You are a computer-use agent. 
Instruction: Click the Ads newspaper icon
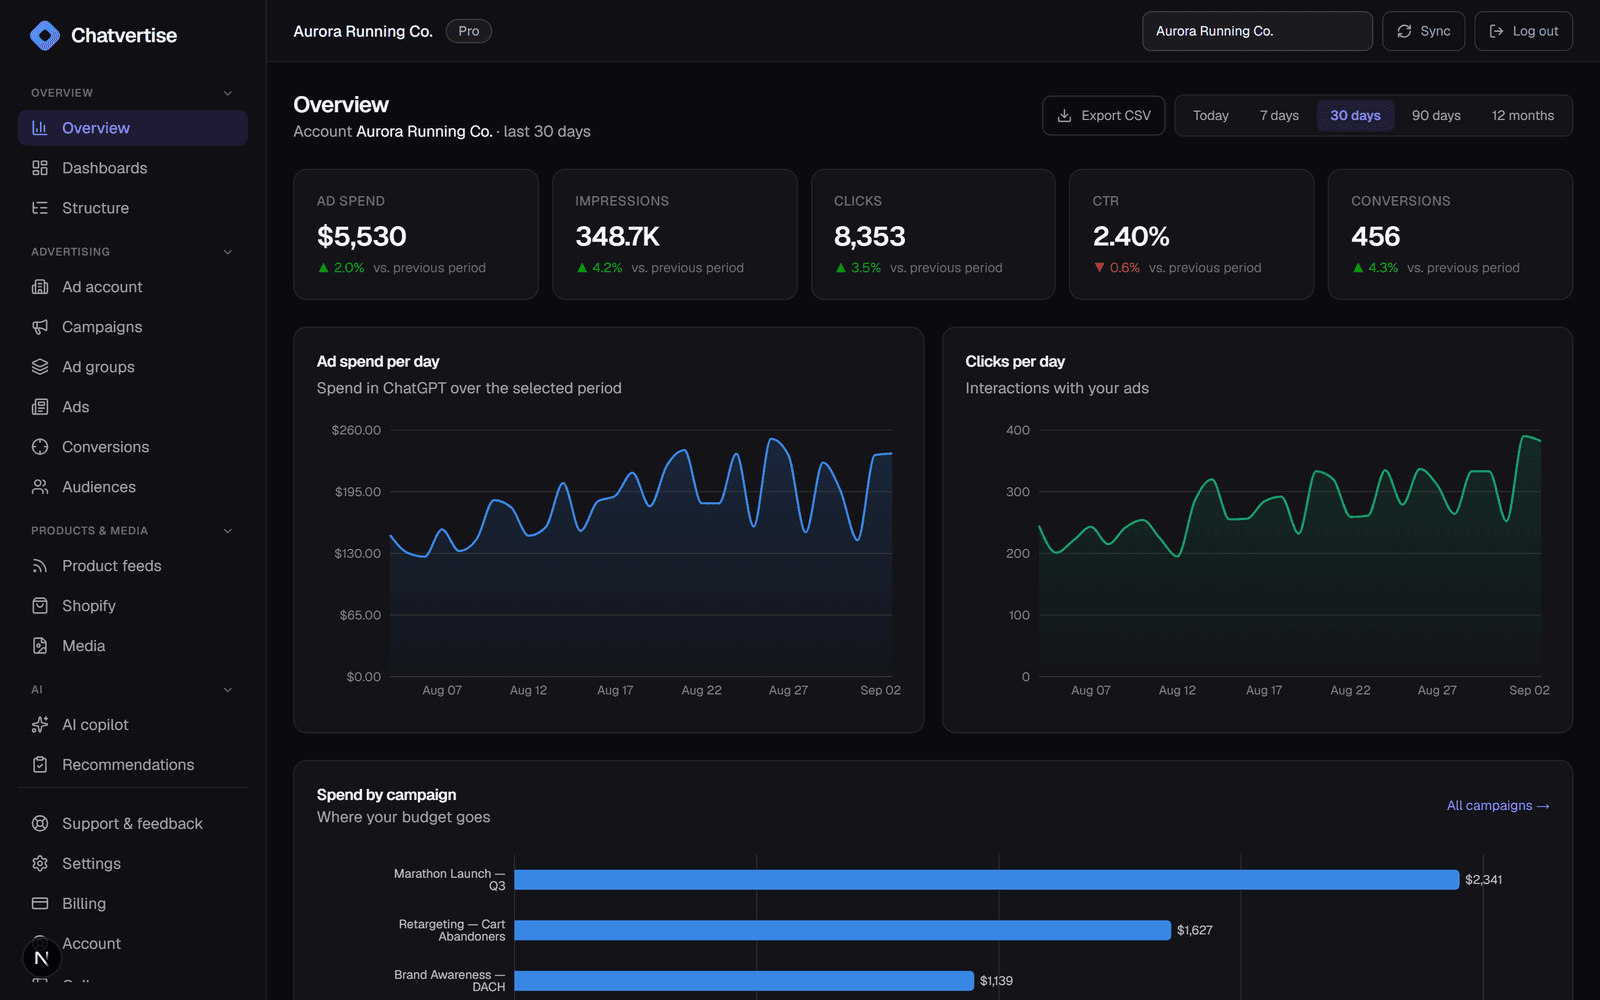[x=40, y=407]
